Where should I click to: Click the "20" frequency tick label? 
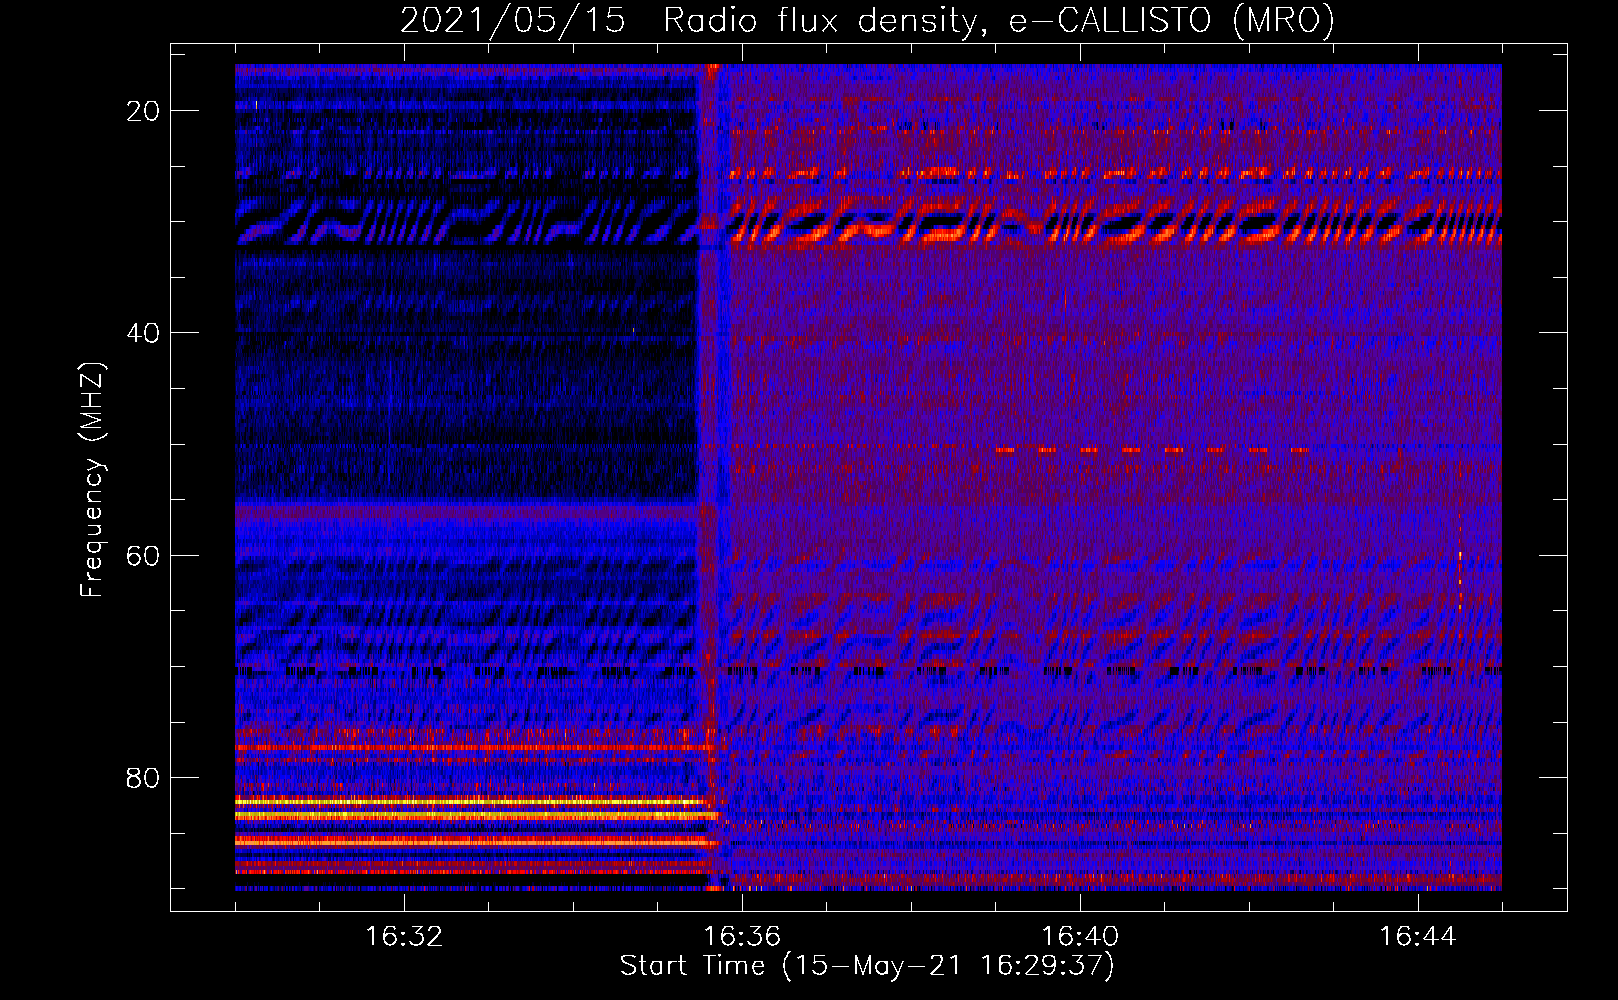click(x=144, y=111)
